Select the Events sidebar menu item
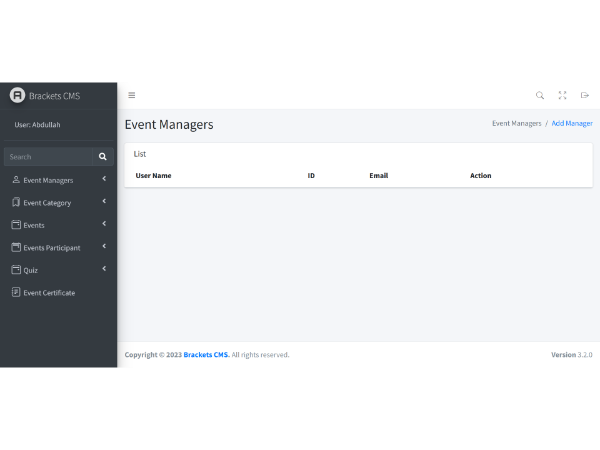The image size is (600, 450). 59,225
